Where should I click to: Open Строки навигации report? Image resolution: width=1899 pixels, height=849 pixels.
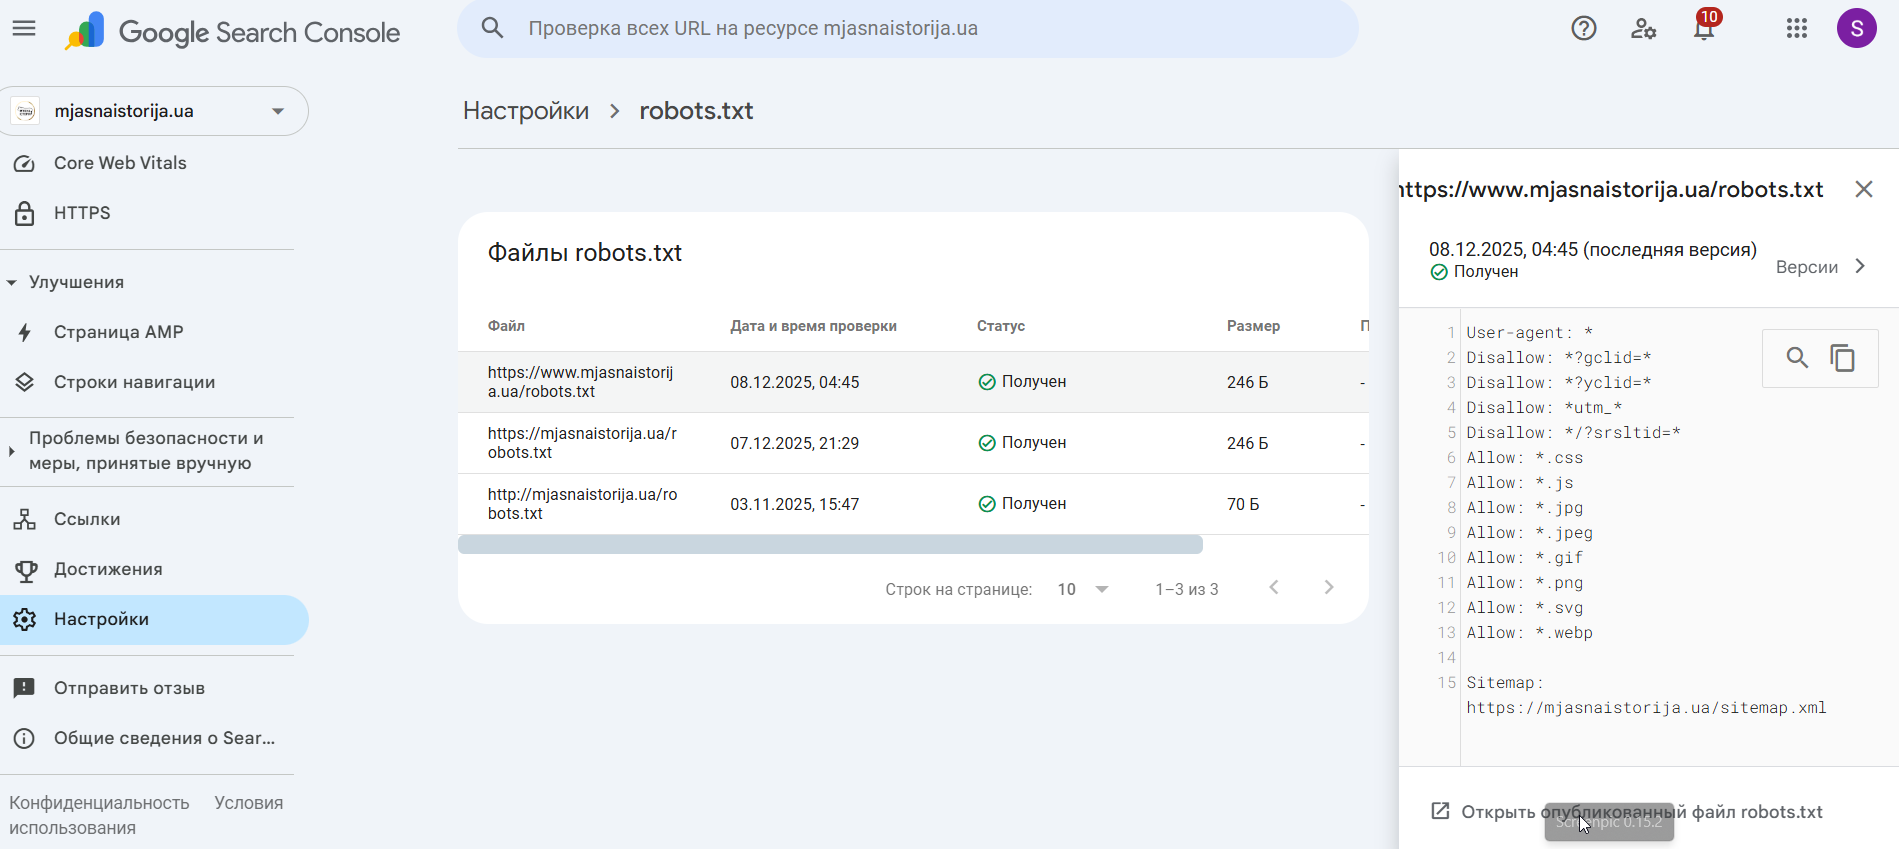coord(135,382)
